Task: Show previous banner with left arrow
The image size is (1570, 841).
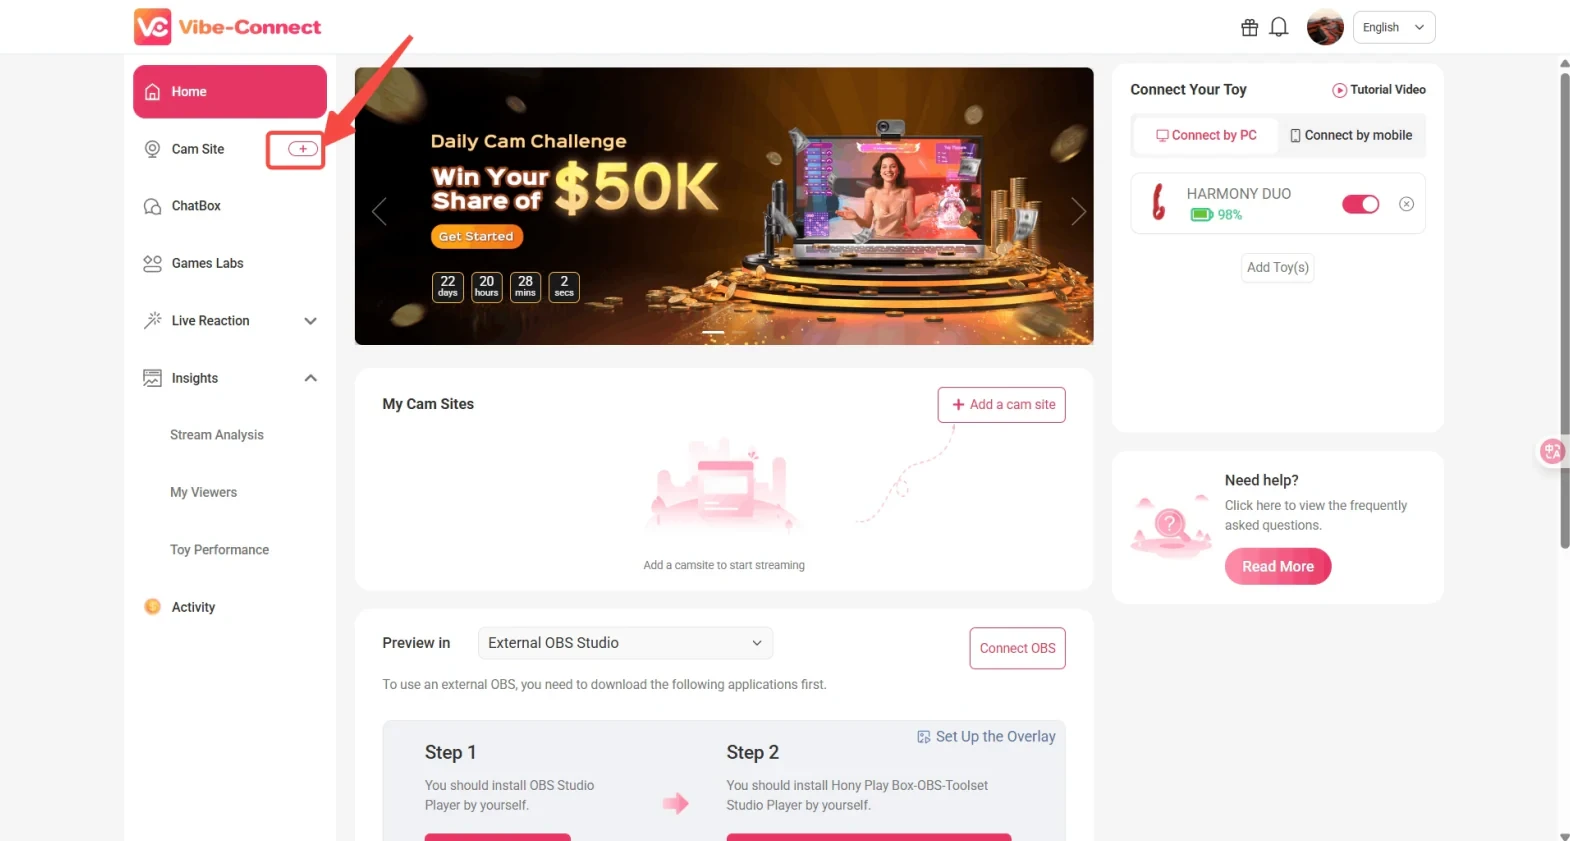Action: (x=379, y=211)
